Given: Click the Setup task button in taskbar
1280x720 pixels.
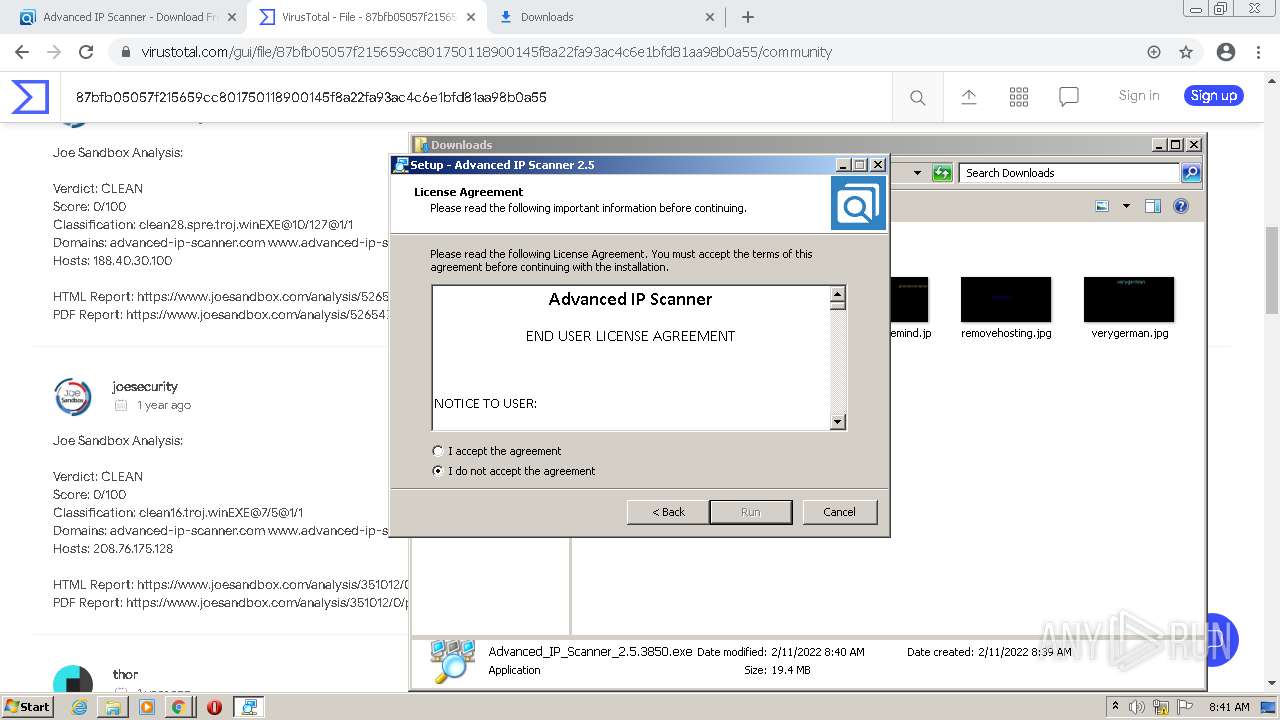Looking at the screenshot, I should [x=249, y=707].
